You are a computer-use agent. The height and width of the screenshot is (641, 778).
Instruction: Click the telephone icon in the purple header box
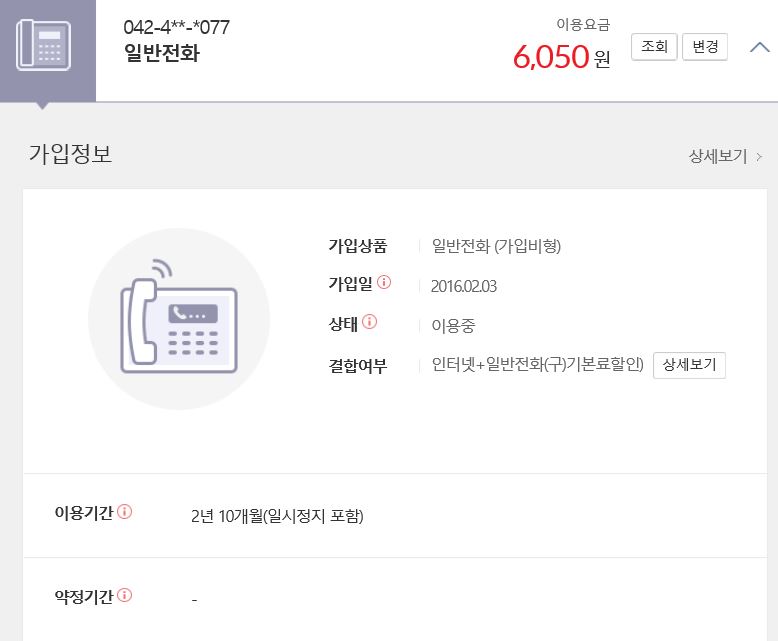point(43,46)
